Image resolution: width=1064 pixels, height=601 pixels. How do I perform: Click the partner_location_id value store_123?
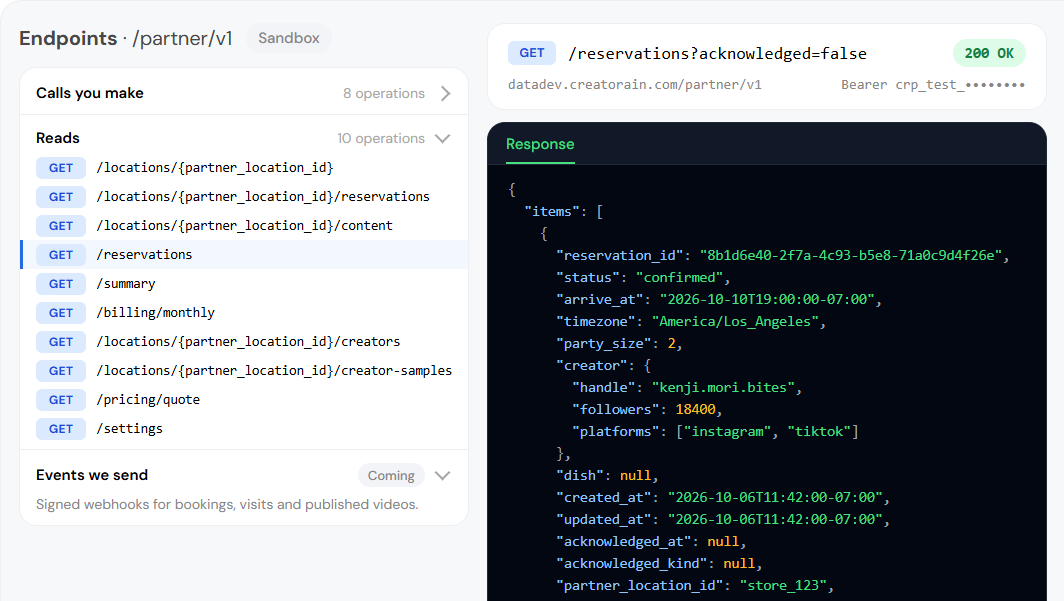pos(783,585)
